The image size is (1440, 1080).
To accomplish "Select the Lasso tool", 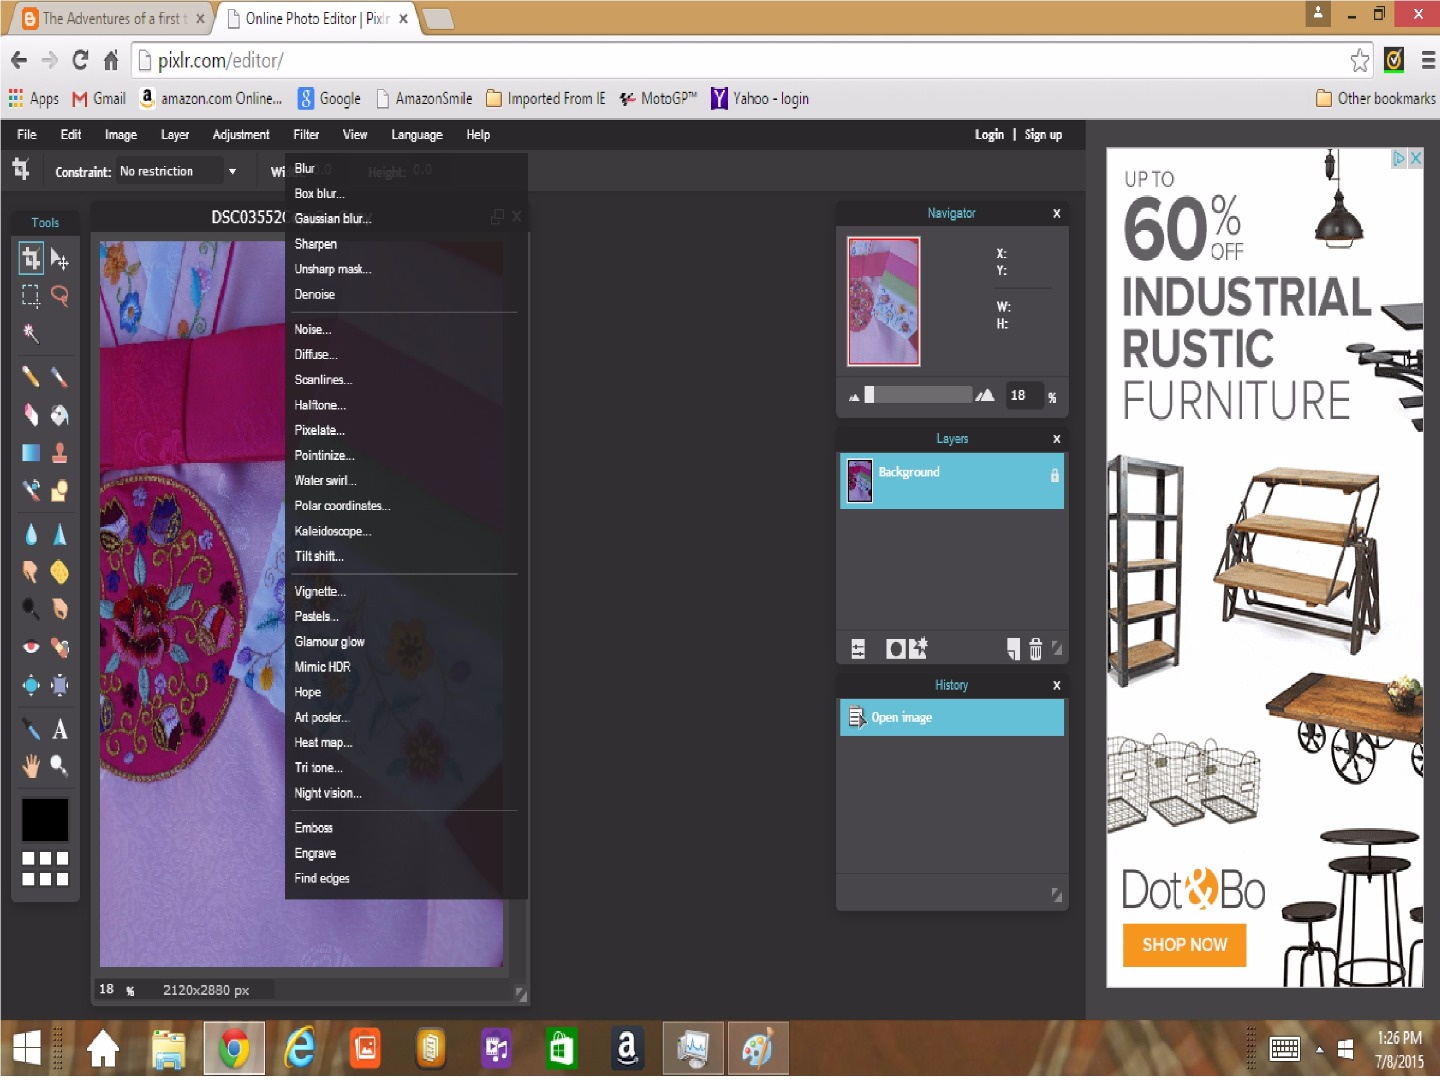I will [x=60, y=295].
